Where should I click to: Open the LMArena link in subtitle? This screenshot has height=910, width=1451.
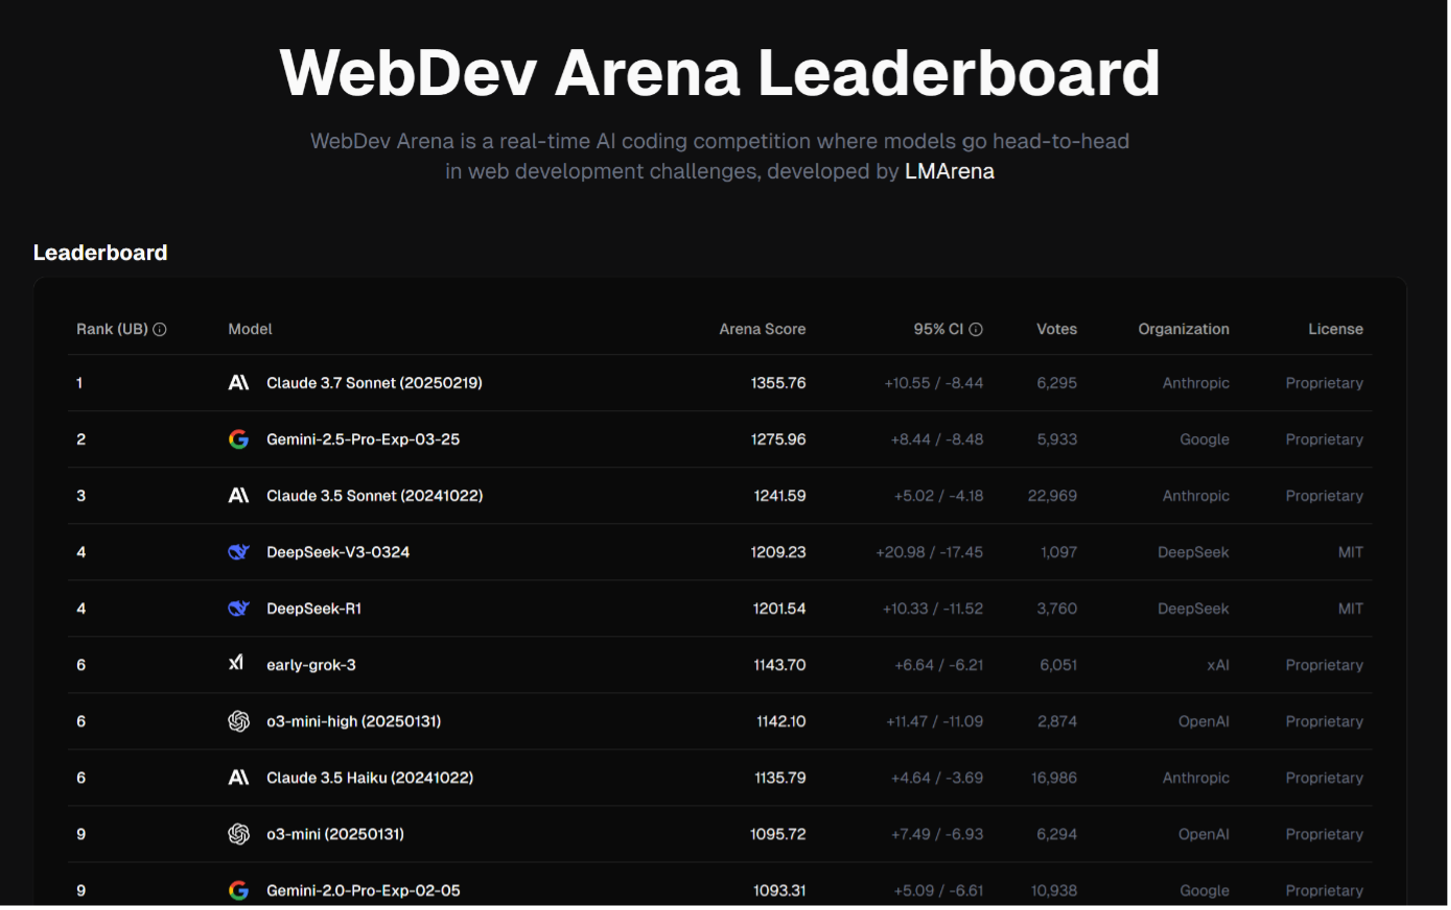coord(951,171)
